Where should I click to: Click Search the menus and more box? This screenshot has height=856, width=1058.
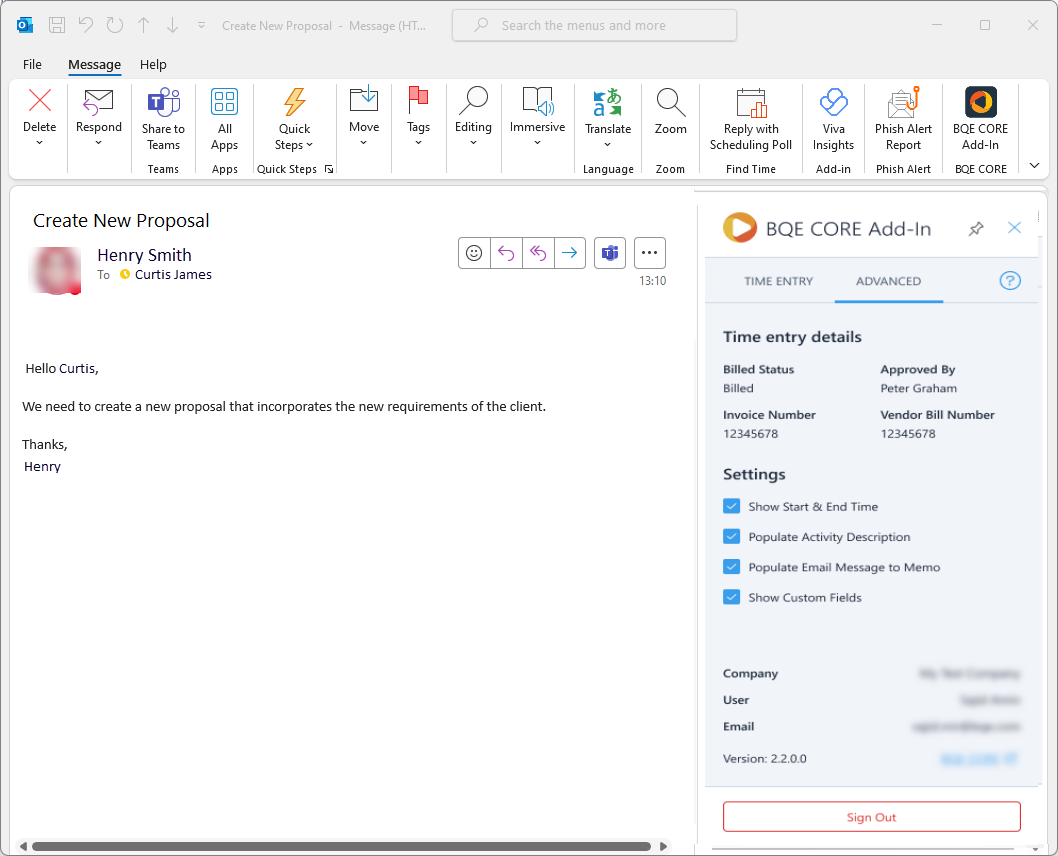click(594, 26)
